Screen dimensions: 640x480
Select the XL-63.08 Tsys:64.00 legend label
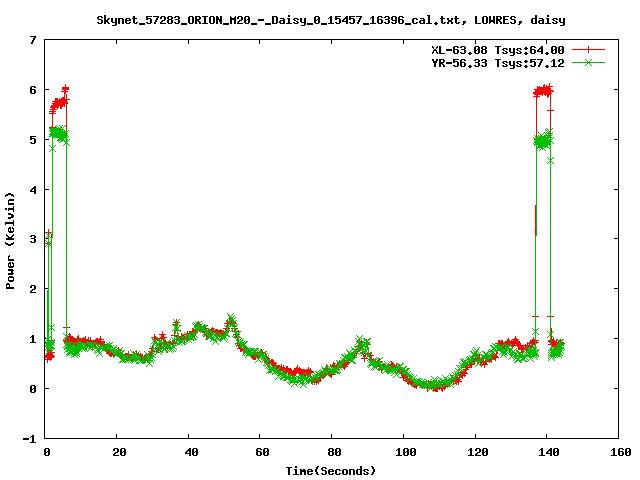click(x=498, y=50)
